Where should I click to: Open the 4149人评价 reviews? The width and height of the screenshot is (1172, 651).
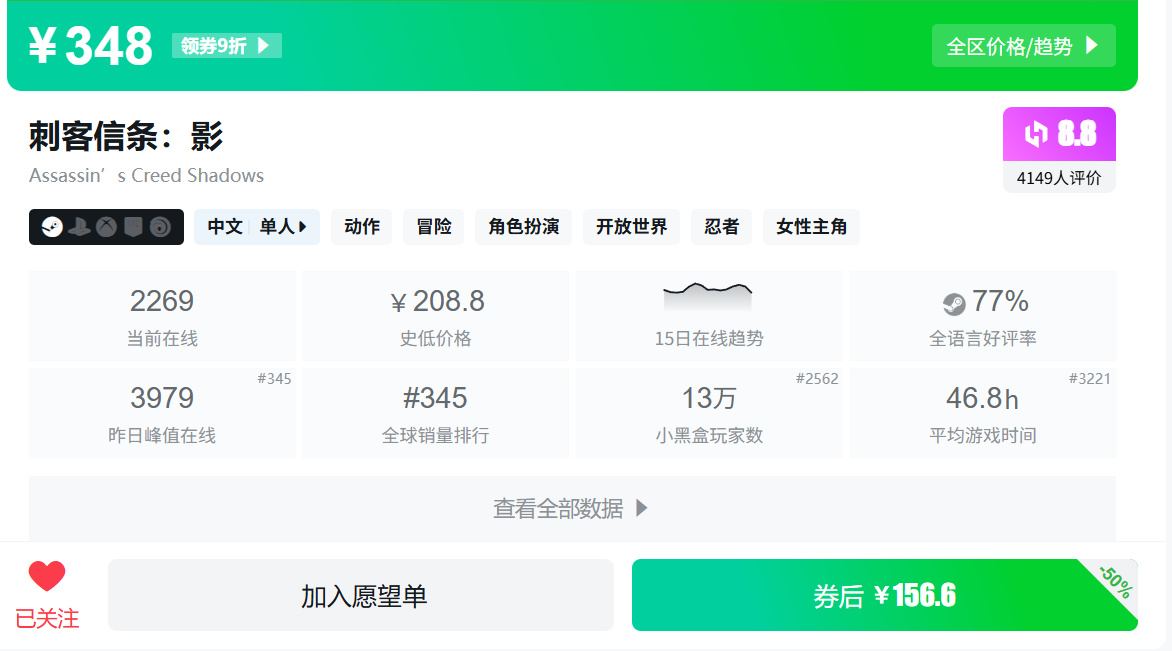(1059, 178)
